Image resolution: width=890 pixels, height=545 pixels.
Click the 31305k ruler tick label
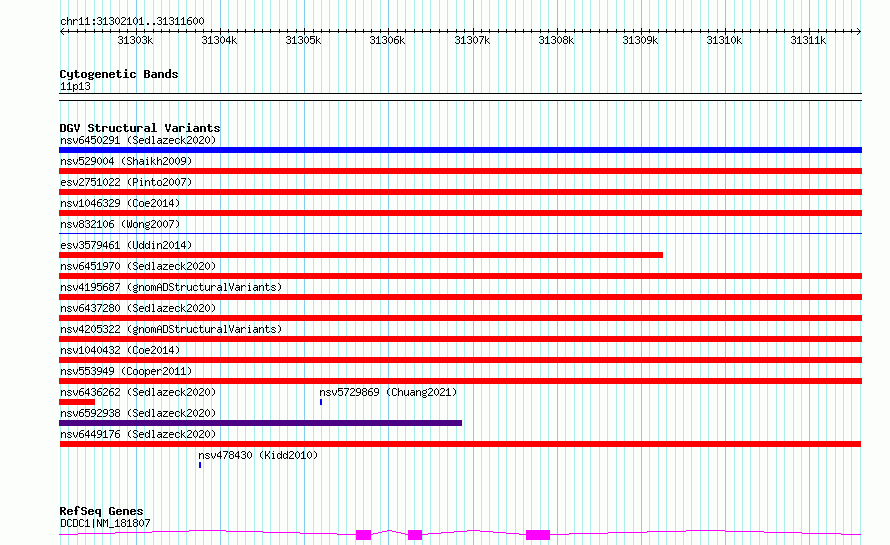[303, 40]
